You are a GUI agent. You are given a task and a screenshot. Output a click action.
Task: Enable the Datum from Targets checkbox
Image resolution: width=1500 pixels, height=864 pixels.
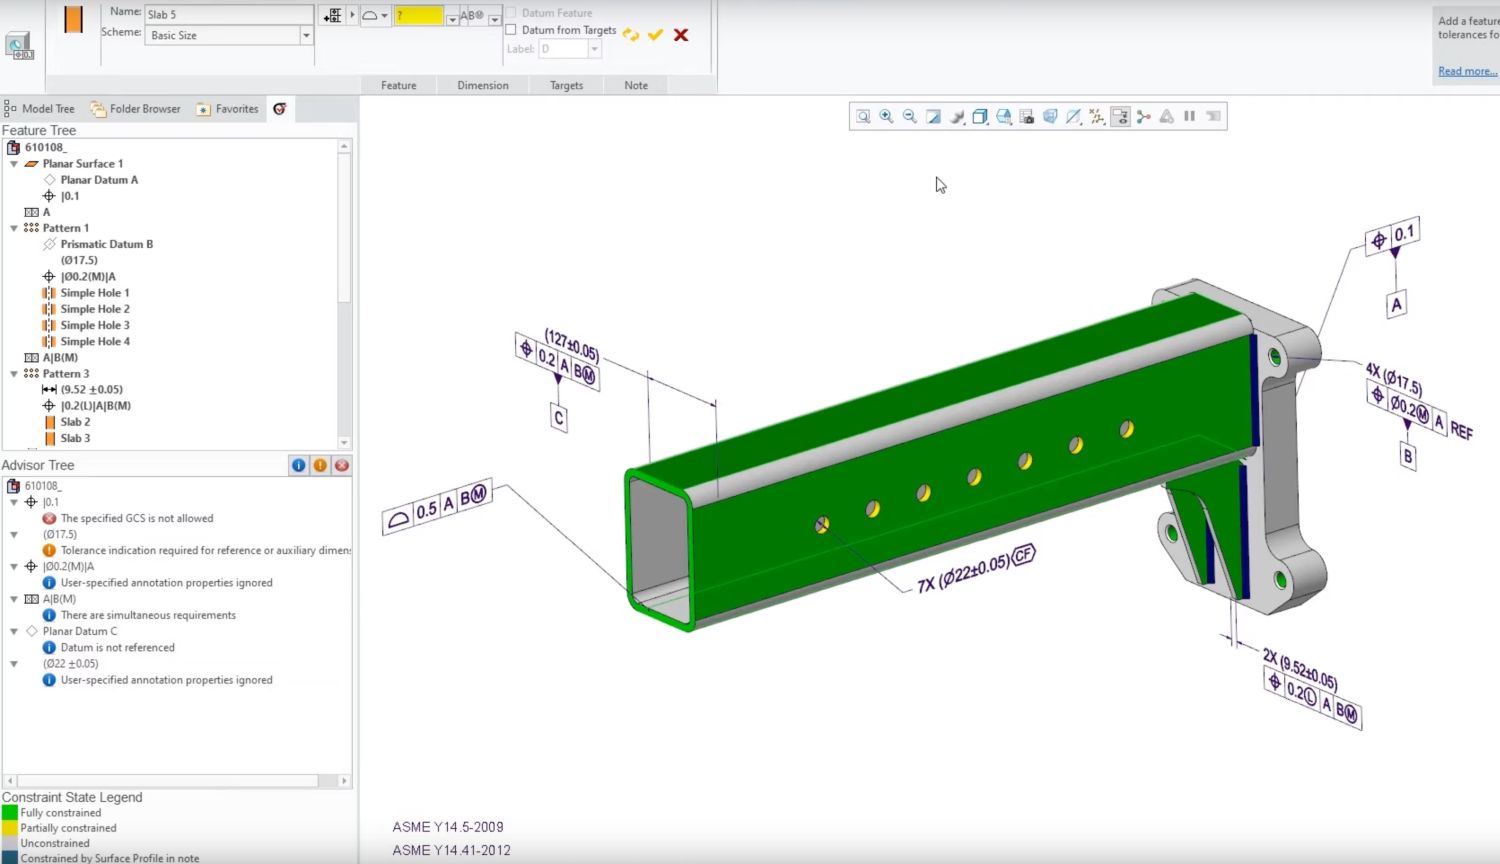tap(511, 30)
